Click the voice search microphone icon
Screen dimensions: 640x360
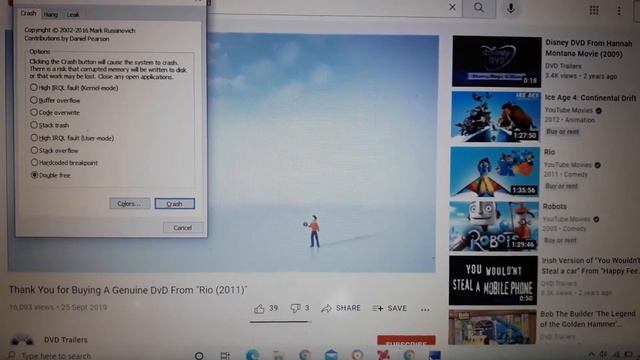(x=511, y=8)
